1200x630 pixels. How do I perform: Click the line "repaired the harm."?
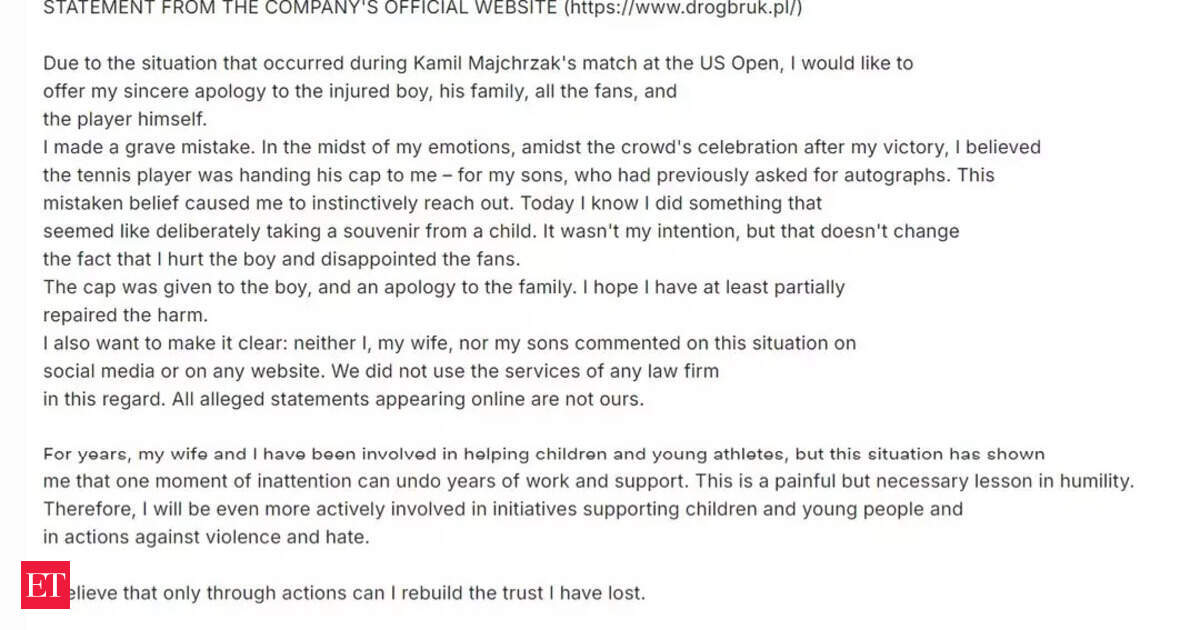pyautogui.click(x=125, y=315)
